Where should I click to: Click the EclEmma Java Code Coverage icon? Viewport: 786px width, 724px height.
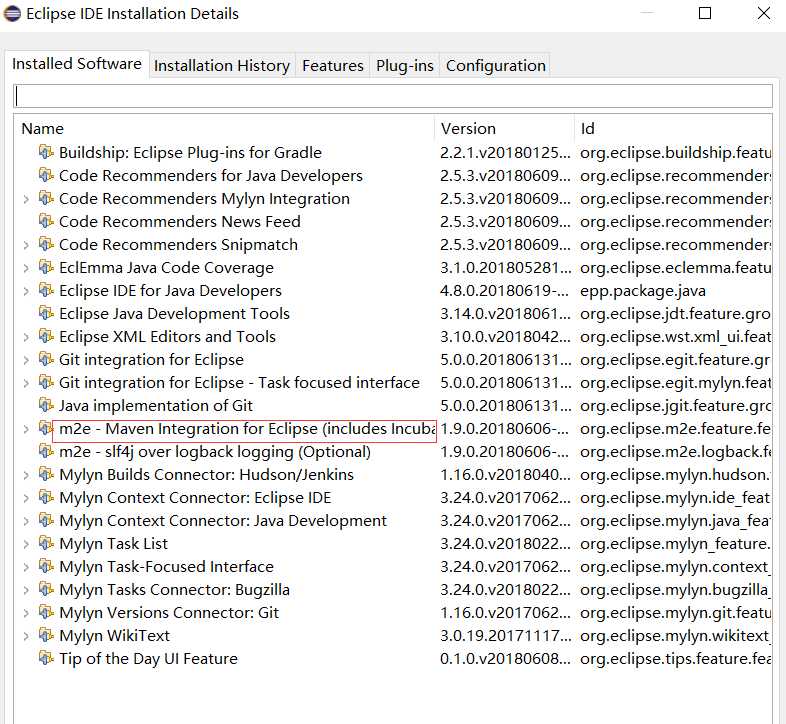pos(46,267)
